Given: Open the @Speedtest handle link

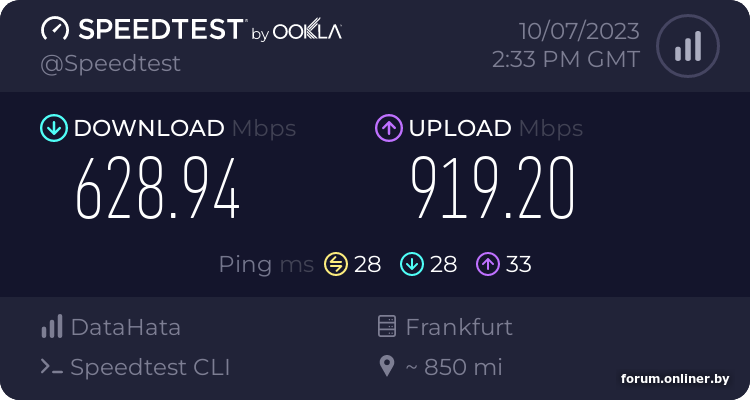Looking at the screenshot, I should pos(111,63).
